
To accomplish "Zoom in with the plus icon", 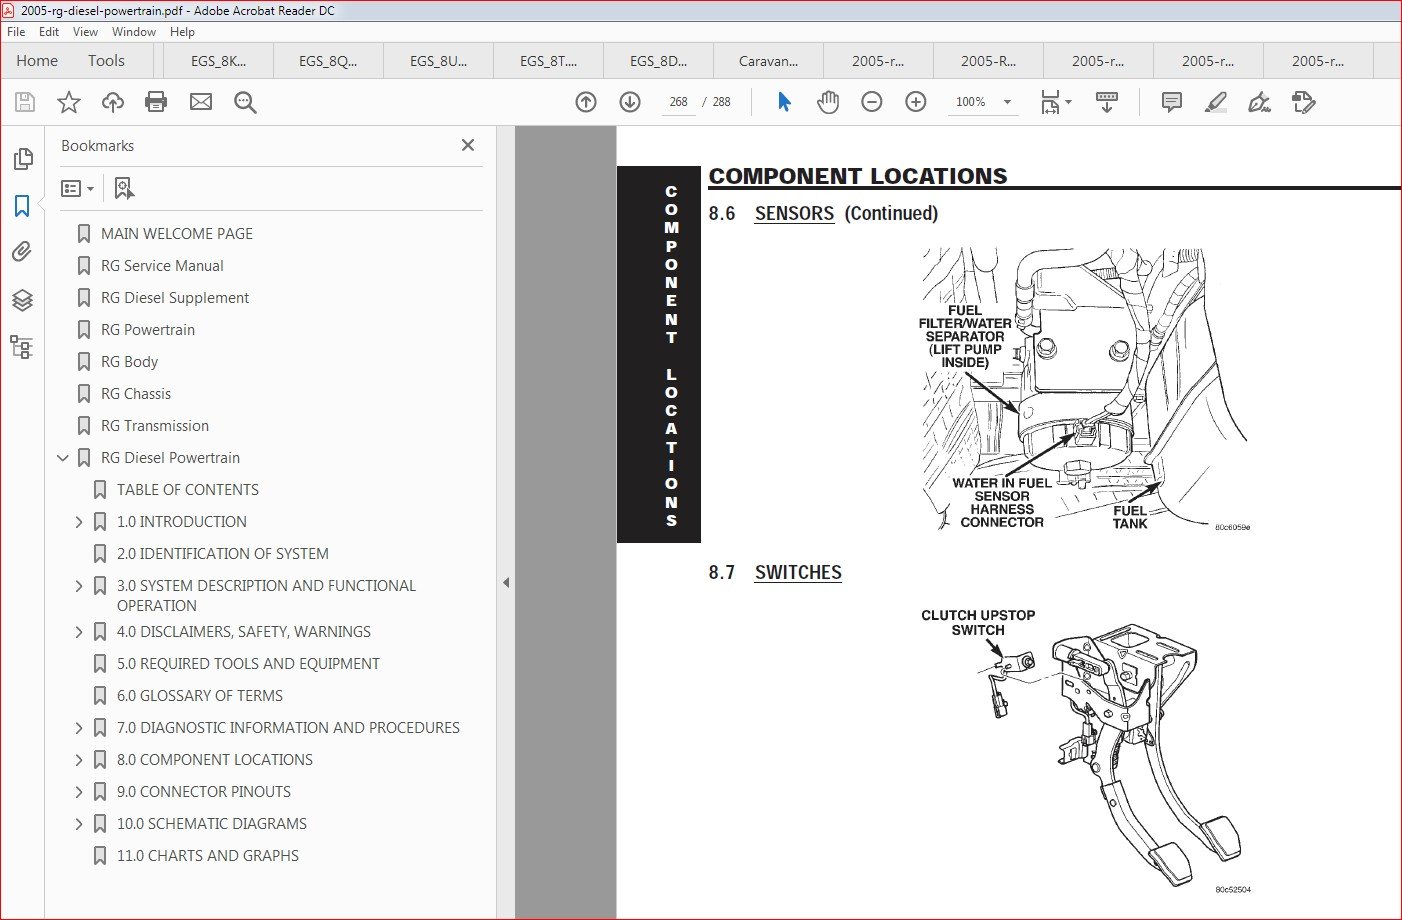I will [x=916, y=102].
